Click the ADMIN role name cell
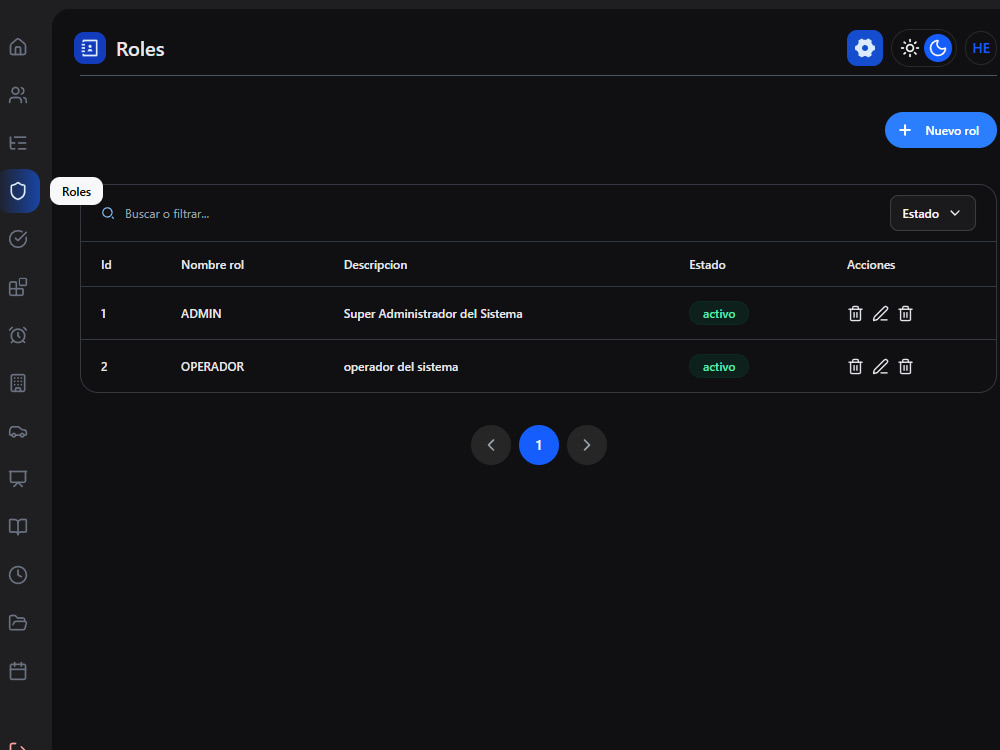Viewport: 1000px width, 750px height. 201,314
